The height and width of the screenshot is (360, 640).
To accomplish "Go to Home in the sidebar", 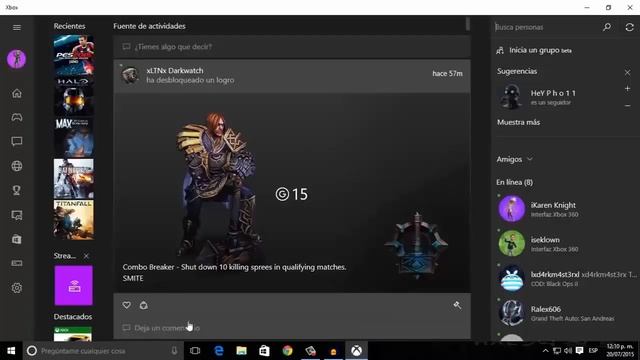I will (x=17, y=93).
